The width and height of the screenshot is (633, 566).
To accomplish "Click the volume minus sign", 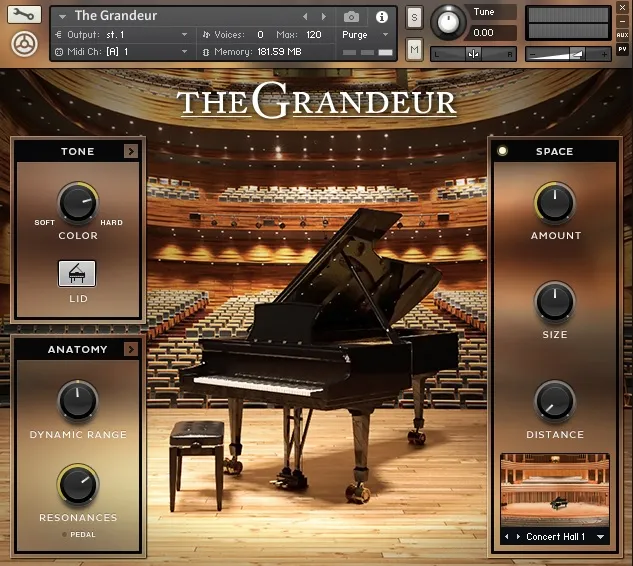I will [x=532, y=55].
